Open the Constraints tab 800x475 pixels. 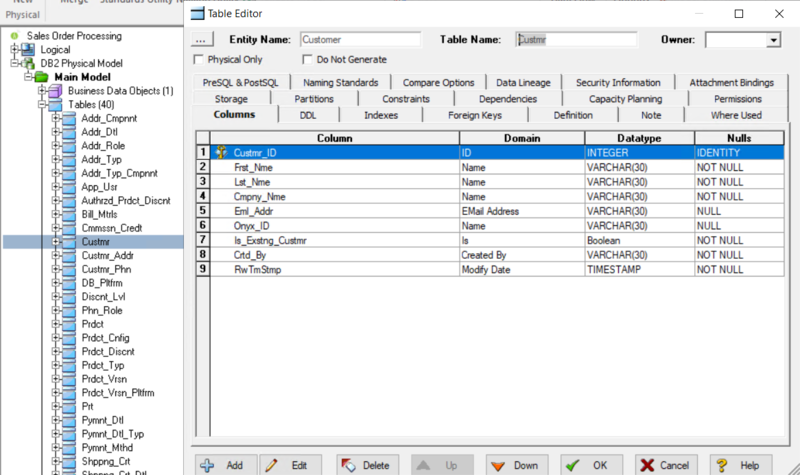(x=406, y=99)
